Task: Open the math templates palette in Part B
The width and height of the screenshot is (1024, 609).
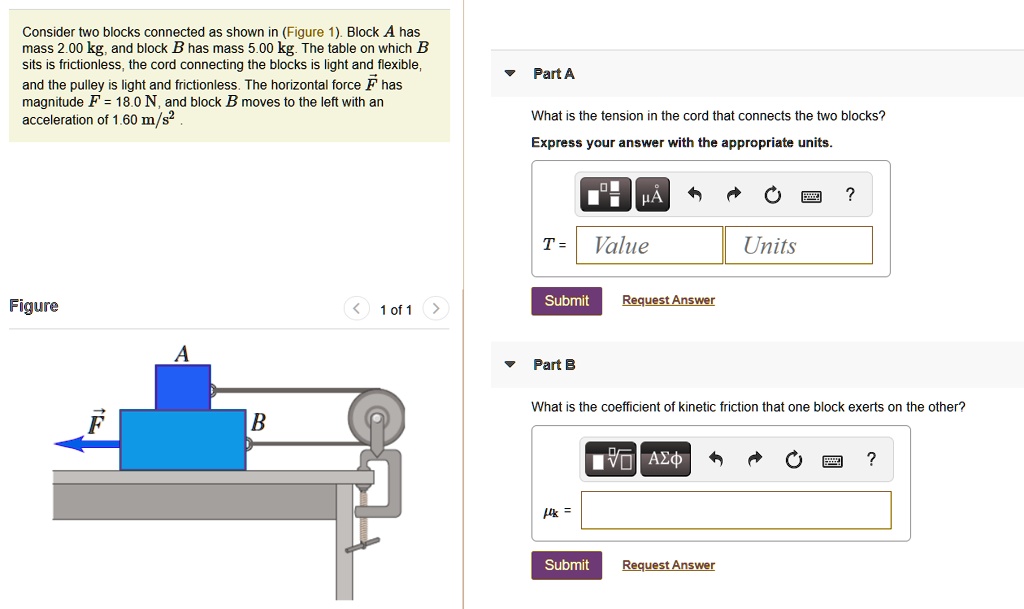Action: (x=611, y=459)
